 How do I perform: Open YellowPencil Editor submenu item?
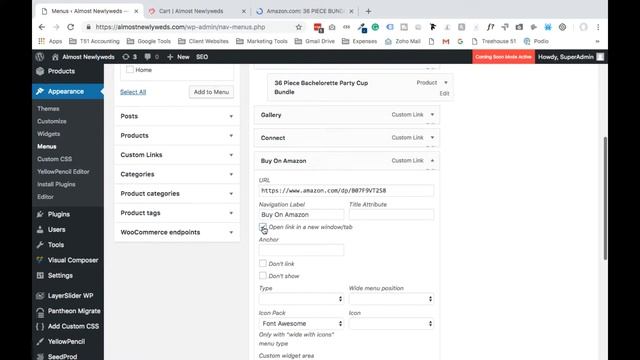(x=63, y=172)
